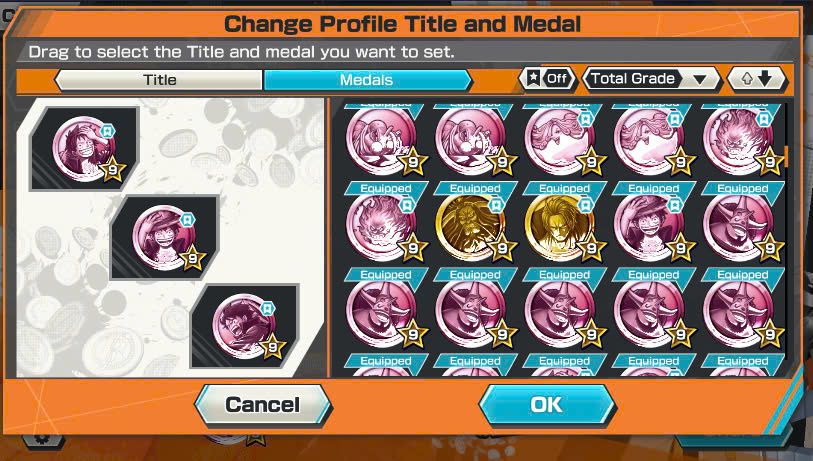This screenshot has width=813, height=461.
Task: Click the top equipped Luffy medal slot
Action: click(85, 148)
